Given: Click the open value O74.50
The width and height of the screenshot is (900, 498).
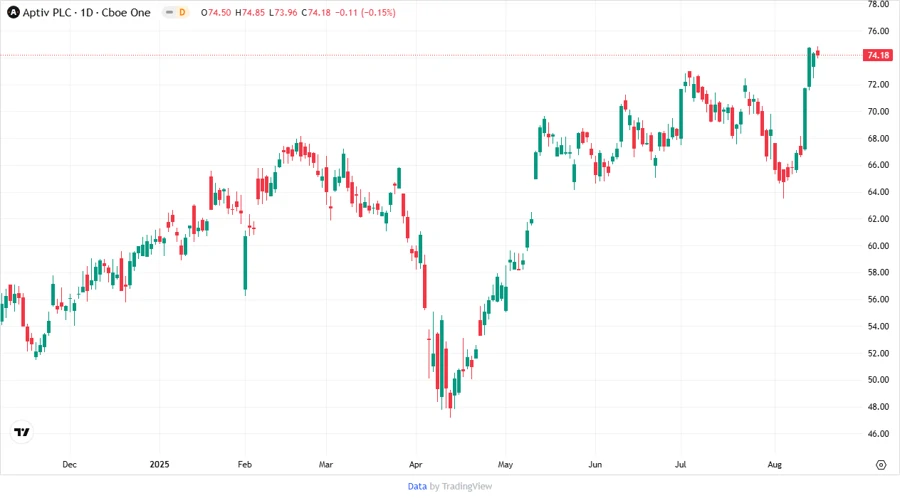Looking at the screenshot, I should (x=216, y=13).
